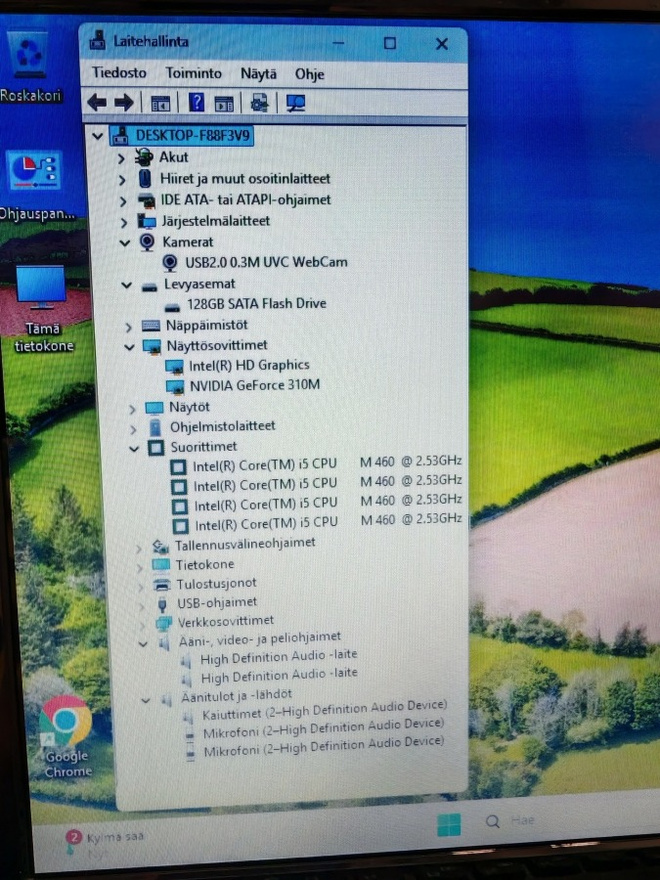Collapse the Suorittimet category
Image resolution: width=660 pixels, height=880 pixels.
tap(134, 448)
